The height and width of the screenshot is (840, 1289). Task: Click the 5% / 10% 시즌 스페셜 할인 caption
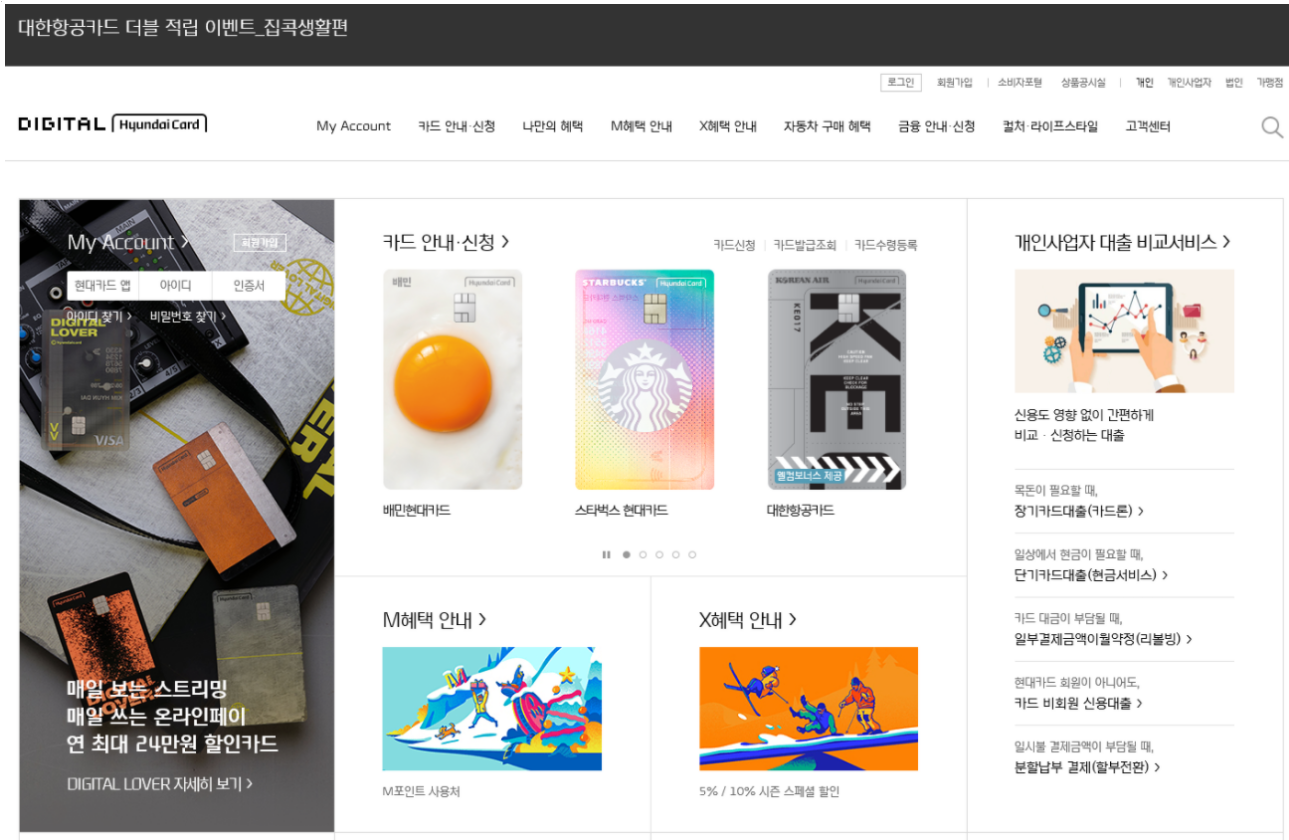(769, 792)
